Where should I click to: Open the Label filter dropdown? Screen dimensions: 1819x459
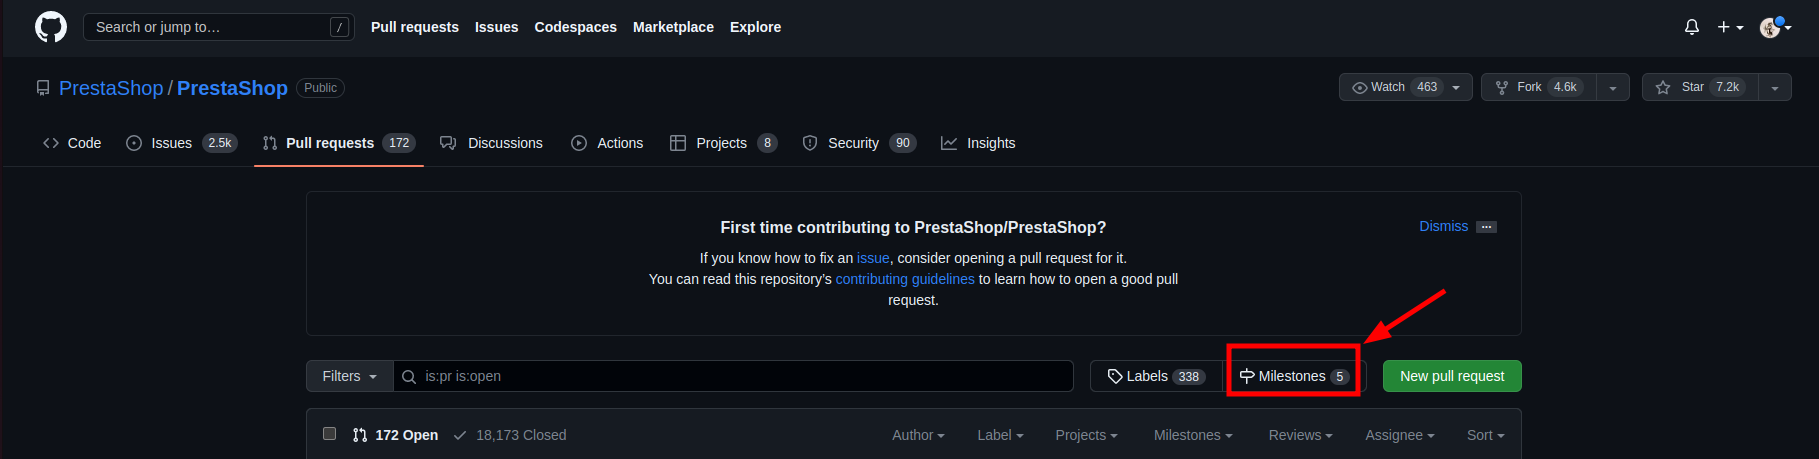point(1000,435)
